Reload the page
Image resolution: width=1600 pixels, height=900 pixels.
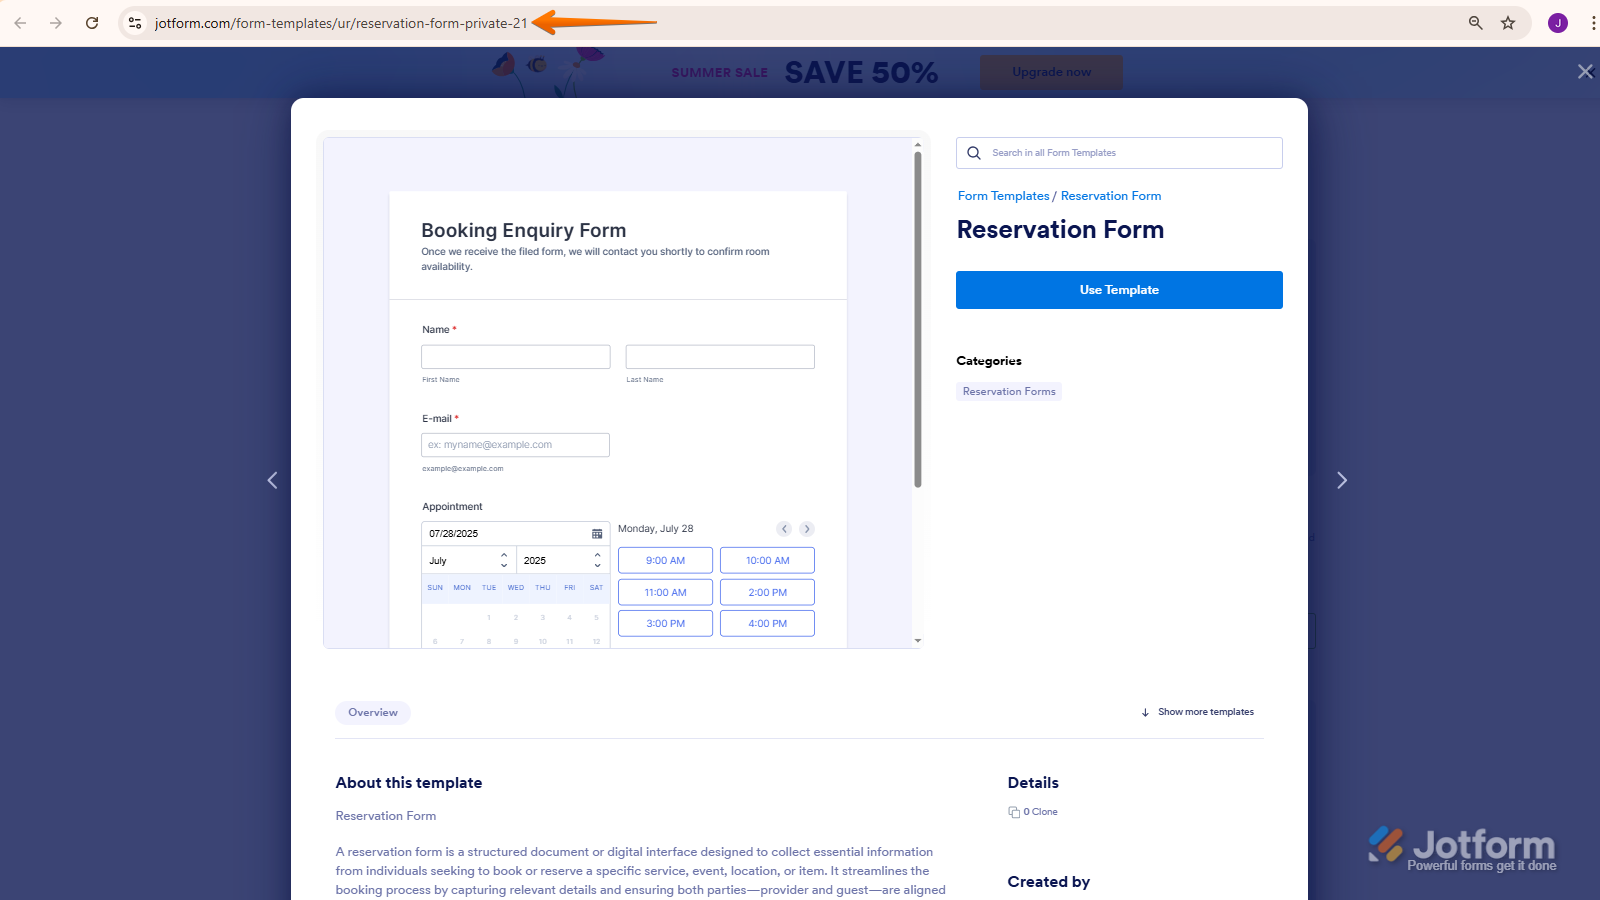[92, 23]
